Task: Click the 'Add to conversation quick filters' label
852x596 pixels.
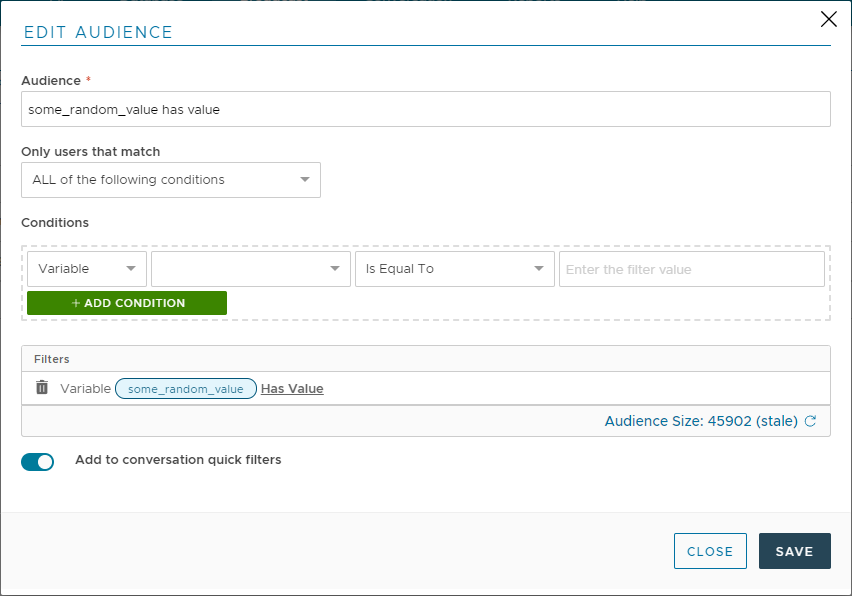Action: click(x=178, y=460)
